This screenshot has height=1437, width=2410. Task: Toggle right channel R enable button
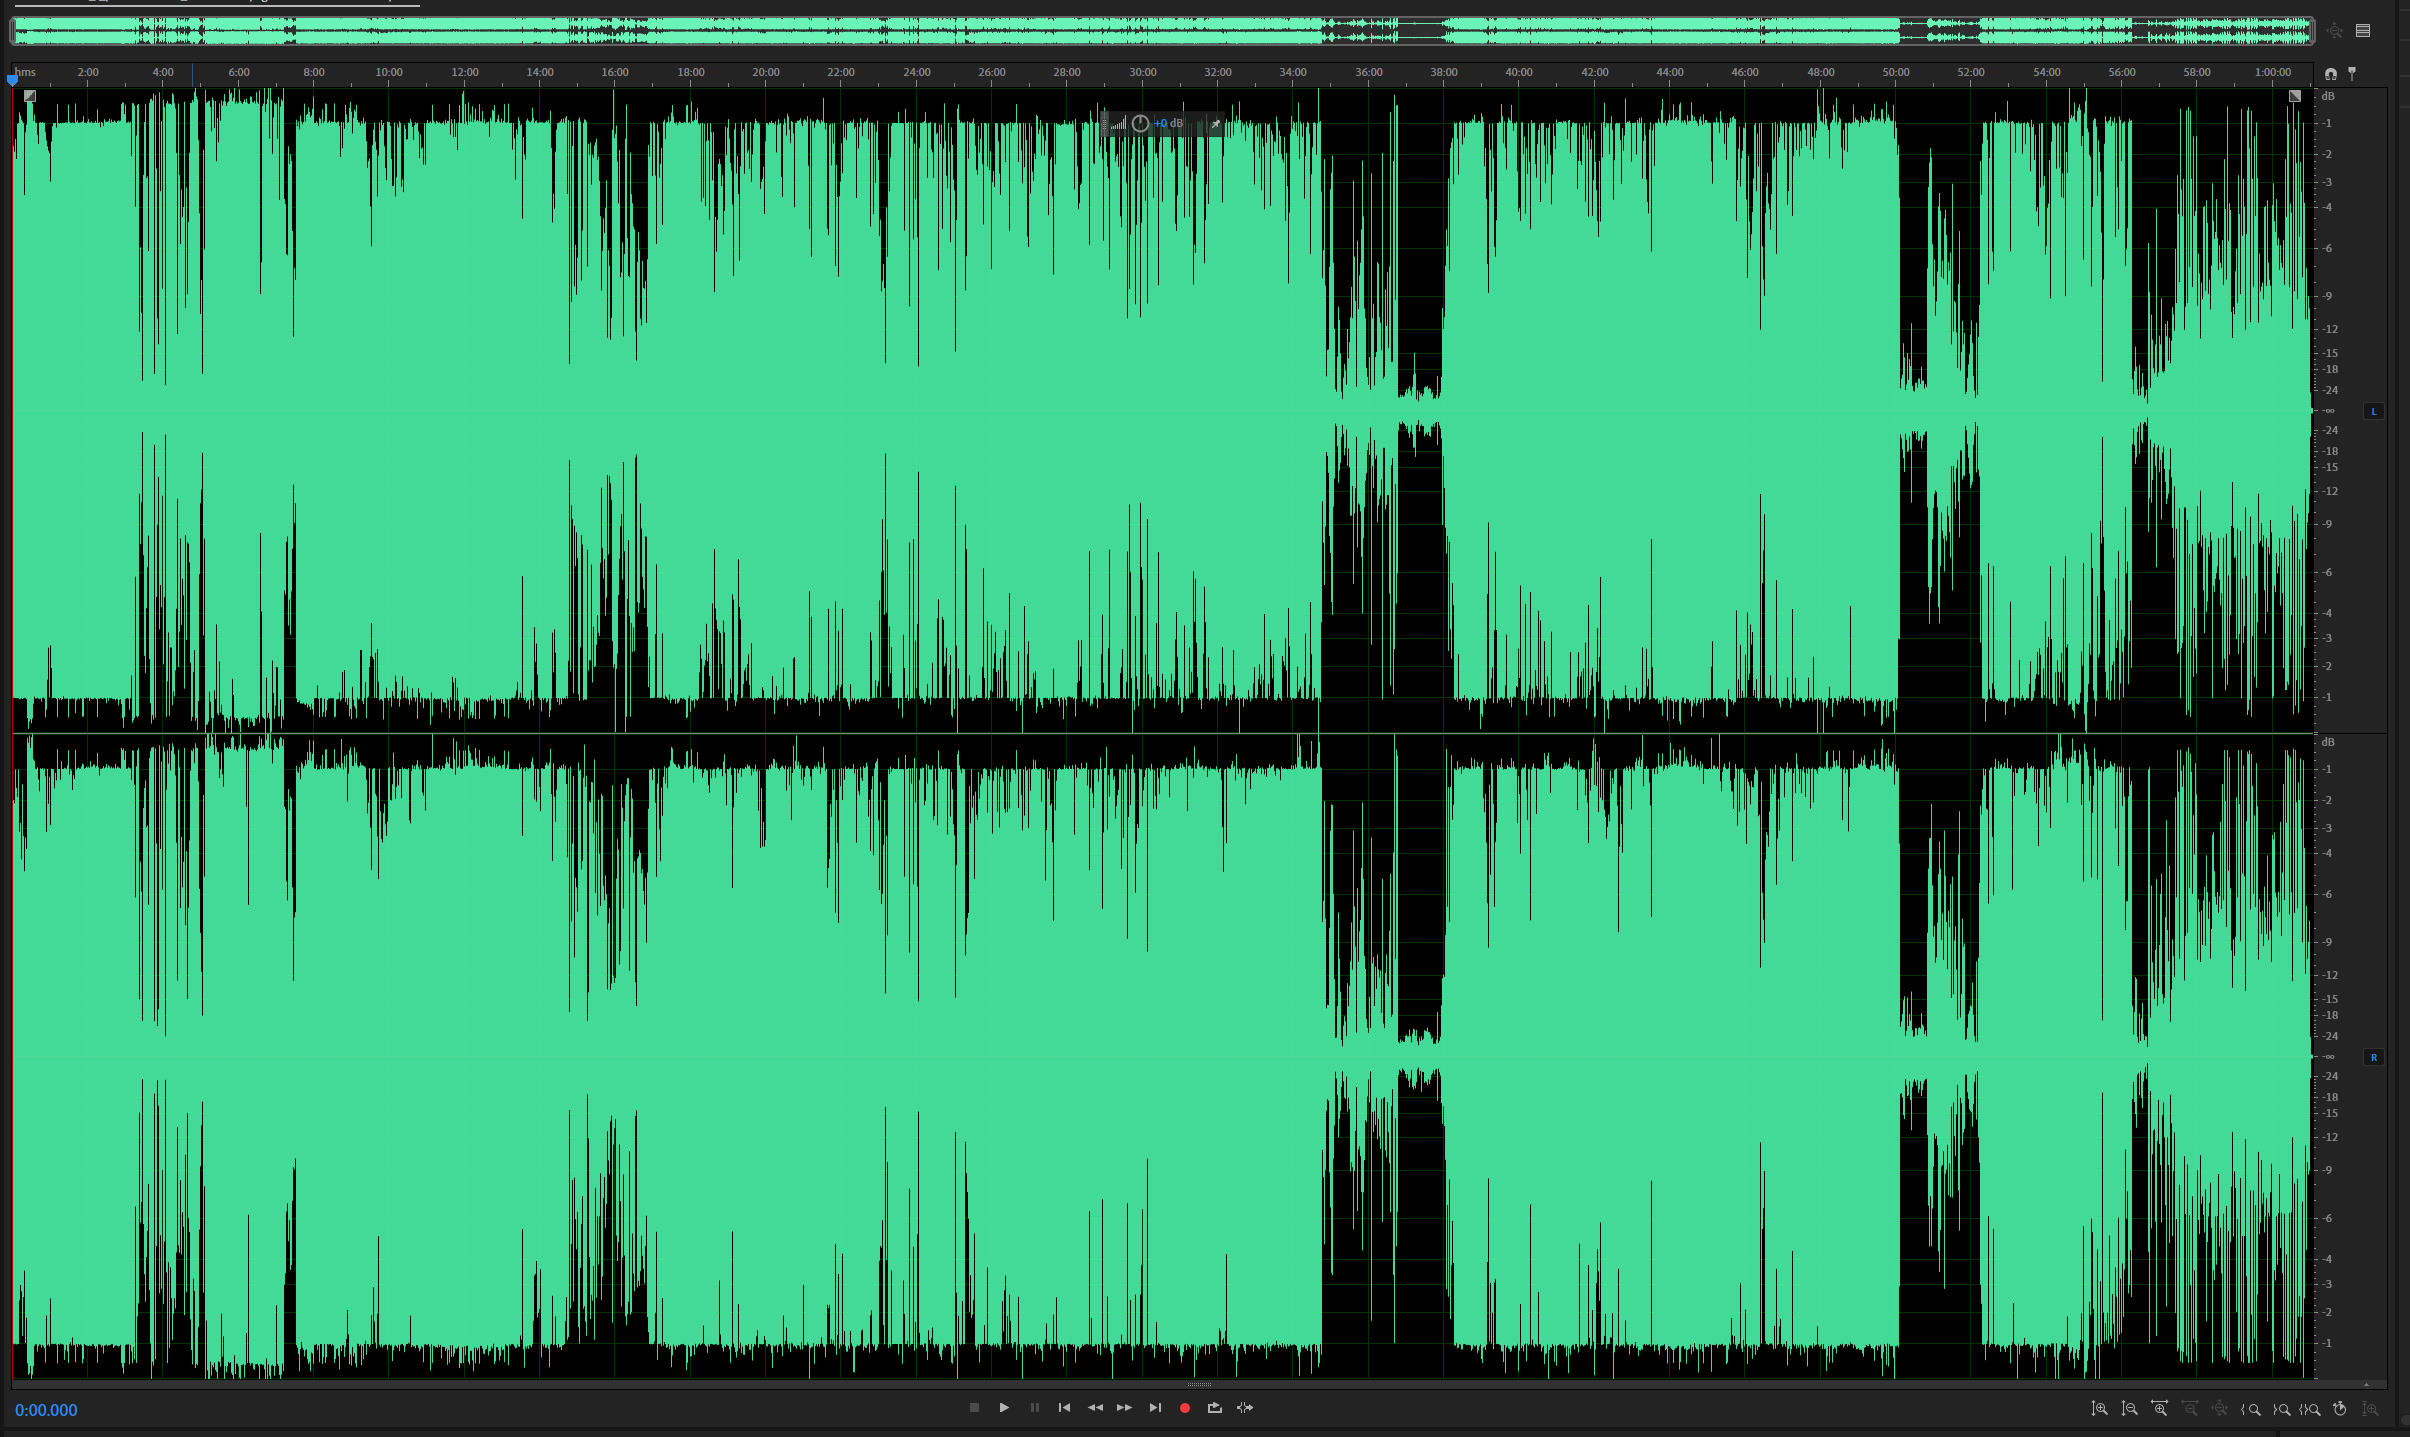(x=2373, y=1058)
